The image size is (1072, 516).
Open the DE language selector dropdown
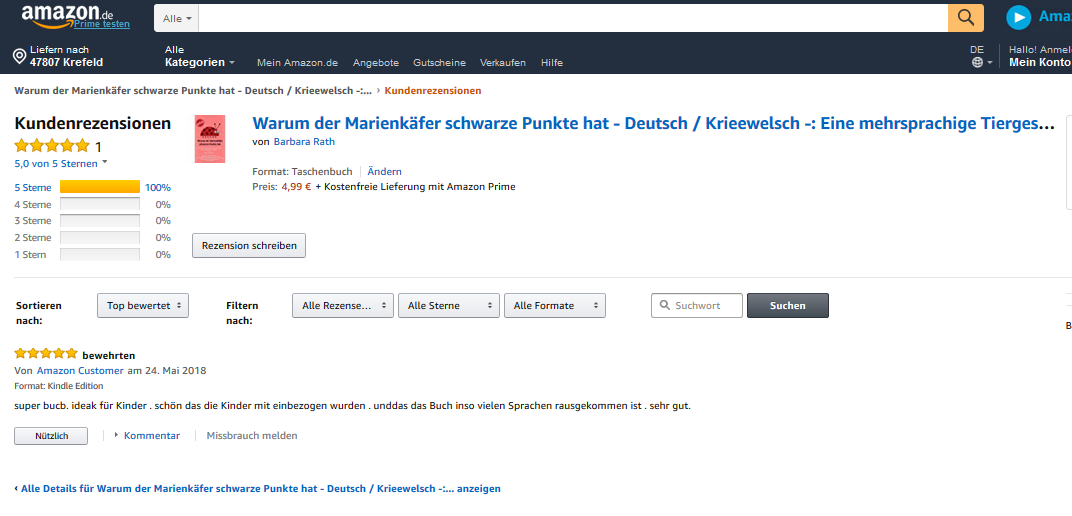(981, 56)
